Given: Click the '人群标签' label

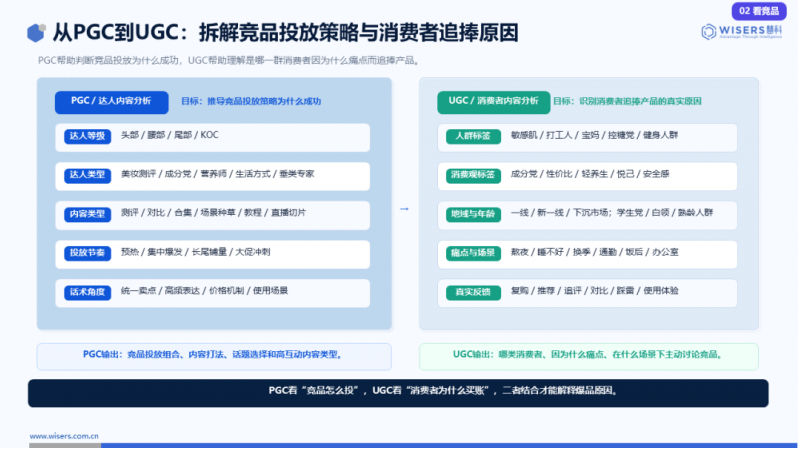Looking at the screenshot, I should click(473, 136).
